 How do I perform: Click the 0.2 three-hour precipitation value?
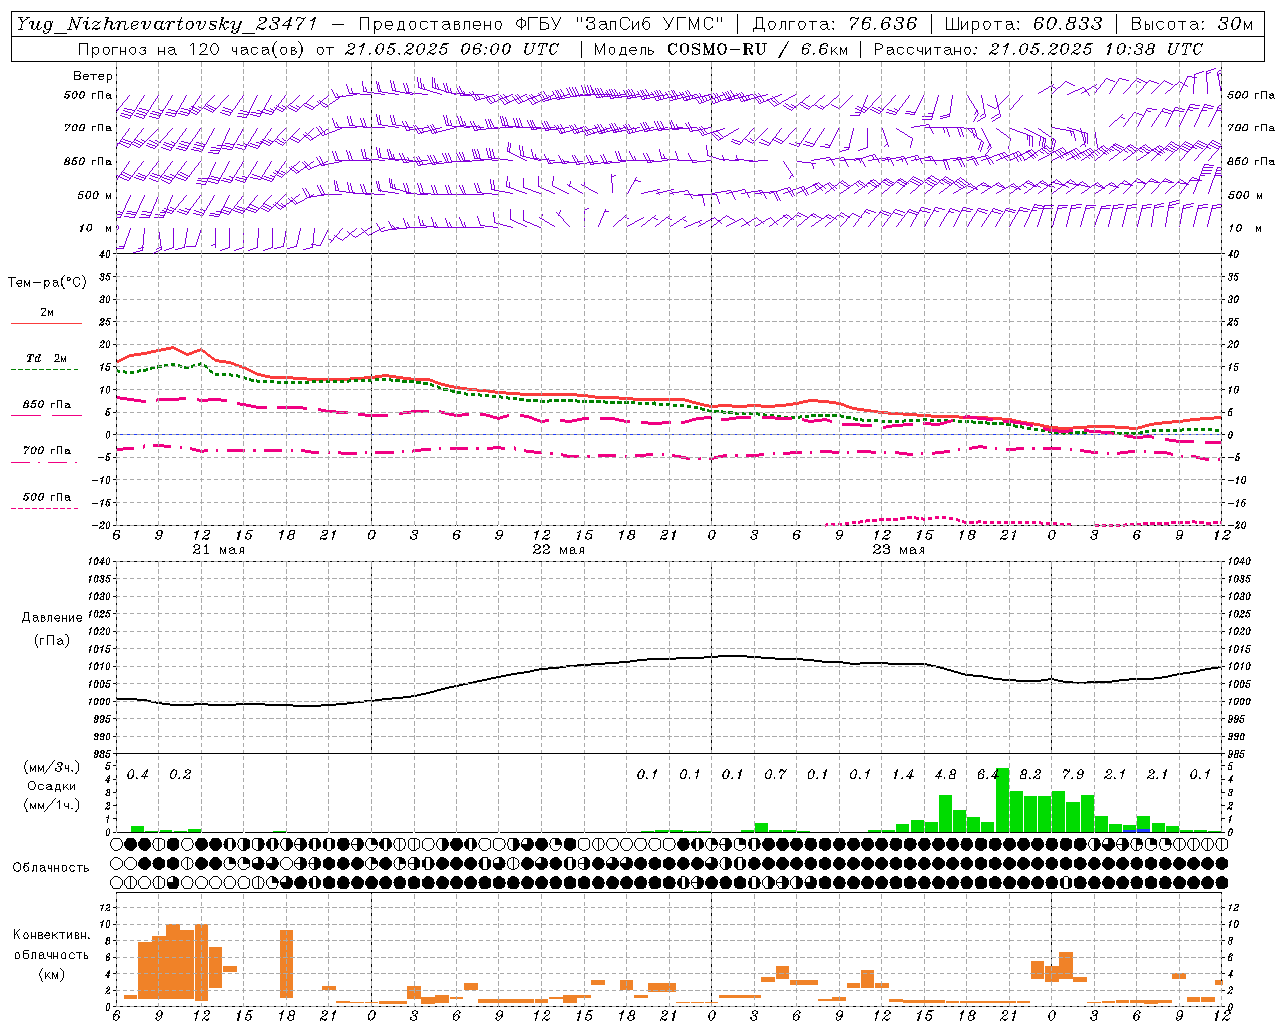[x=180, y=774]
